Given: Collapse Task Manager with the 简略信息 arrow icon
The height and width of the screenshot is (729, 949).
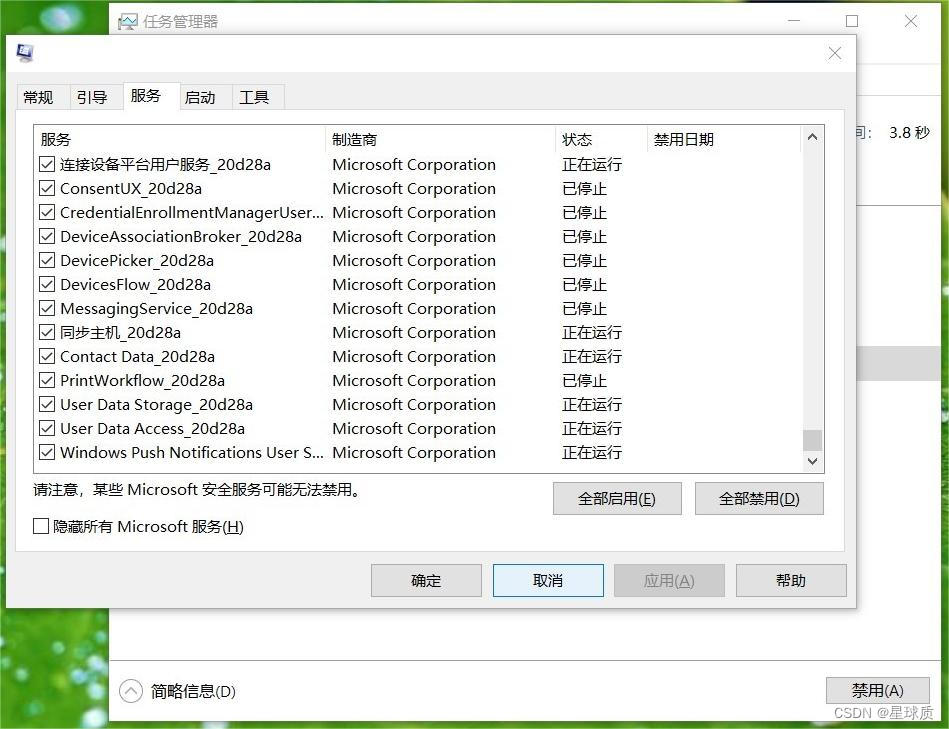Looking at the screenshot, I should 131,691.
